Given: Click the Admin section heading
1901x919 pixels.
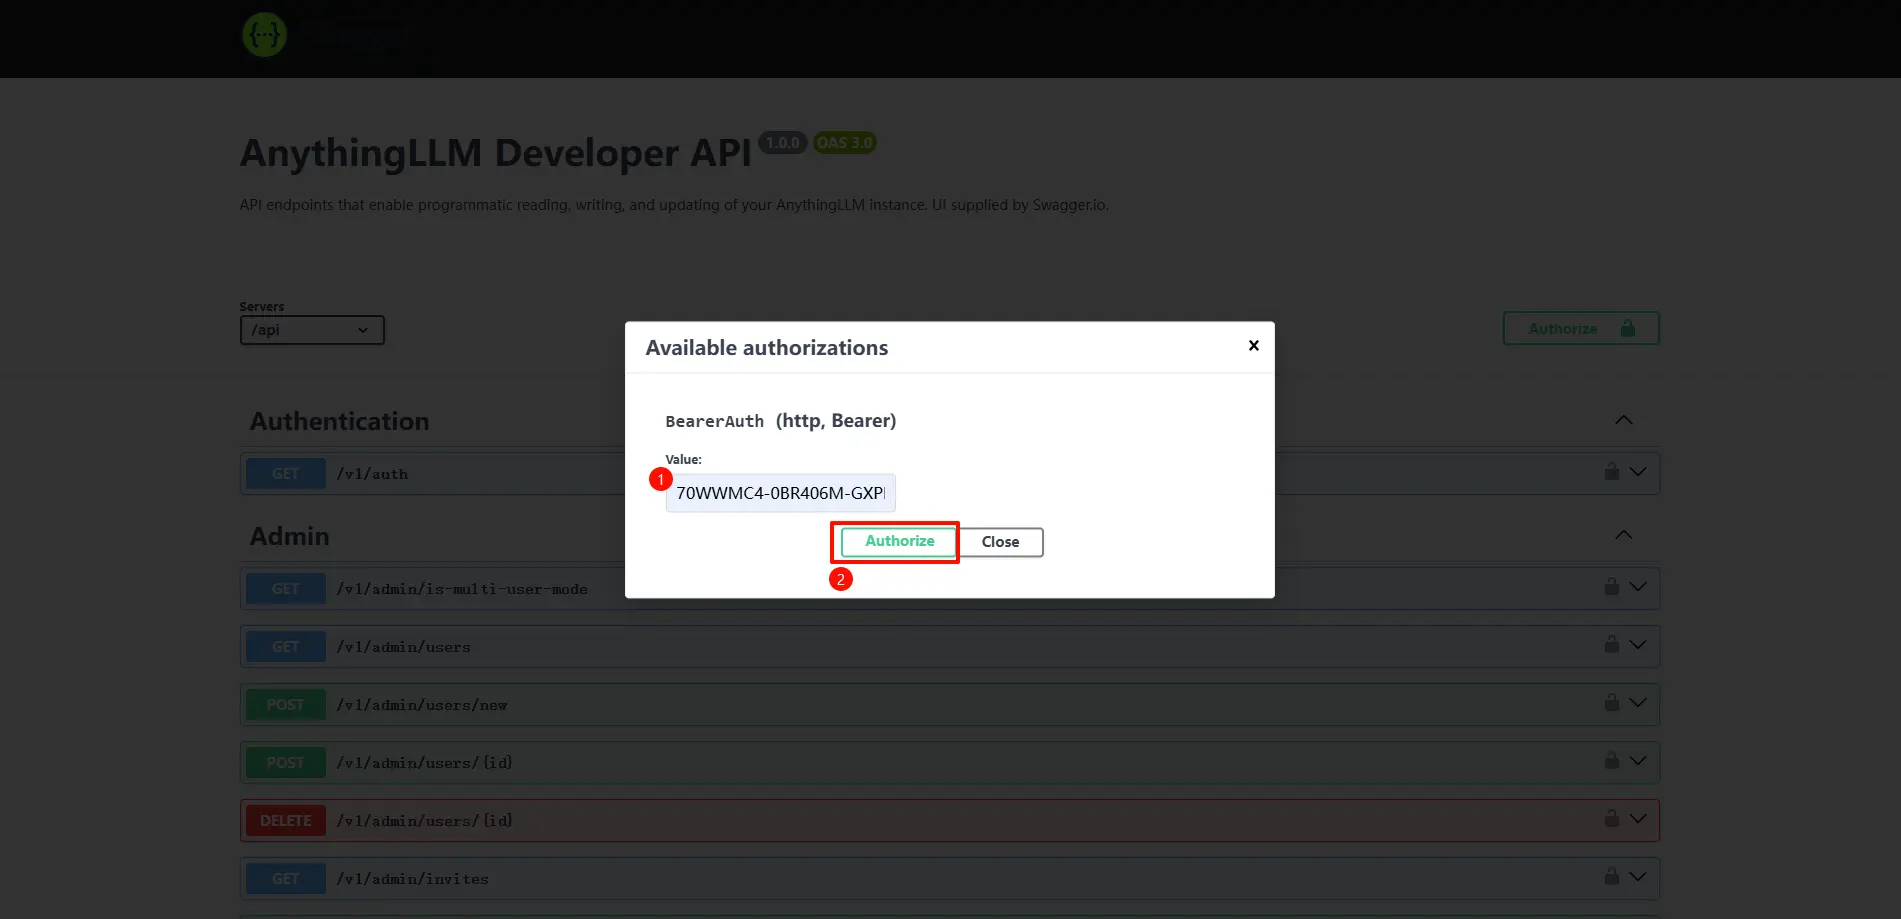Looking at the screenshot, I should click(289, 536).
